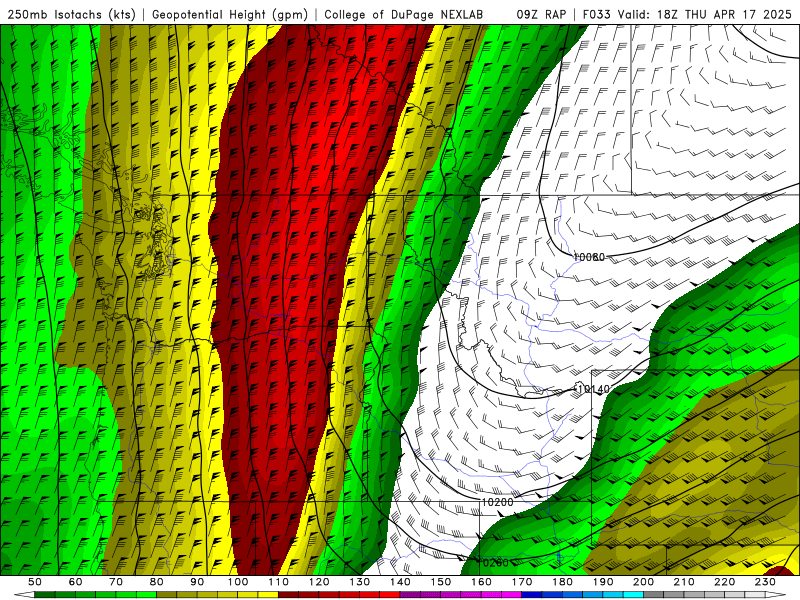The width and height of the screenshot is (800, 600).
Task: Click the "09Z RAP" model run text
Action: tap(541, 14)
